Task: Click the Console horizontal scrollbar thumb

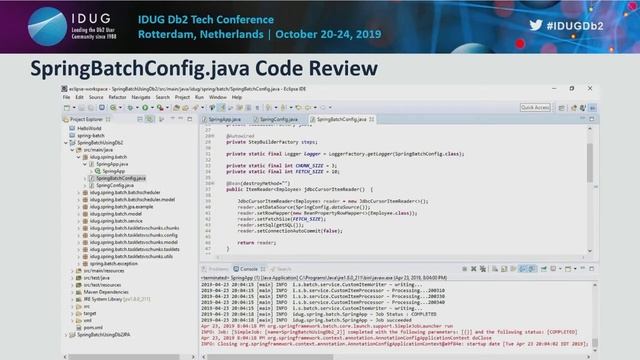Action: 270,357
